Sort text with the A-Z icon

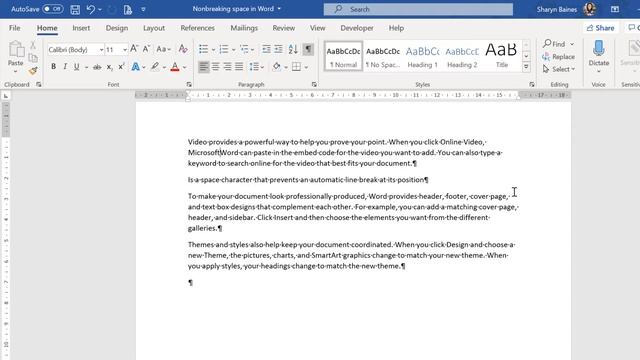click(293, 49)
